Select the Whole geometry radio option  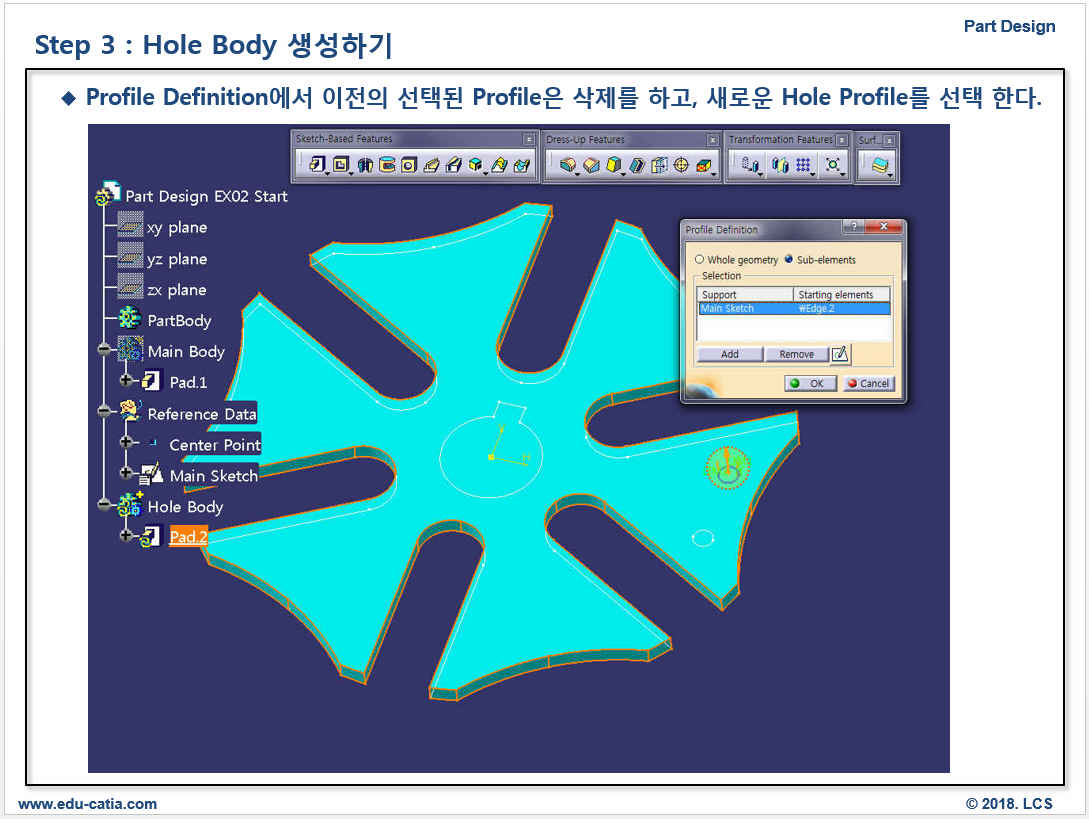(700, 260)
